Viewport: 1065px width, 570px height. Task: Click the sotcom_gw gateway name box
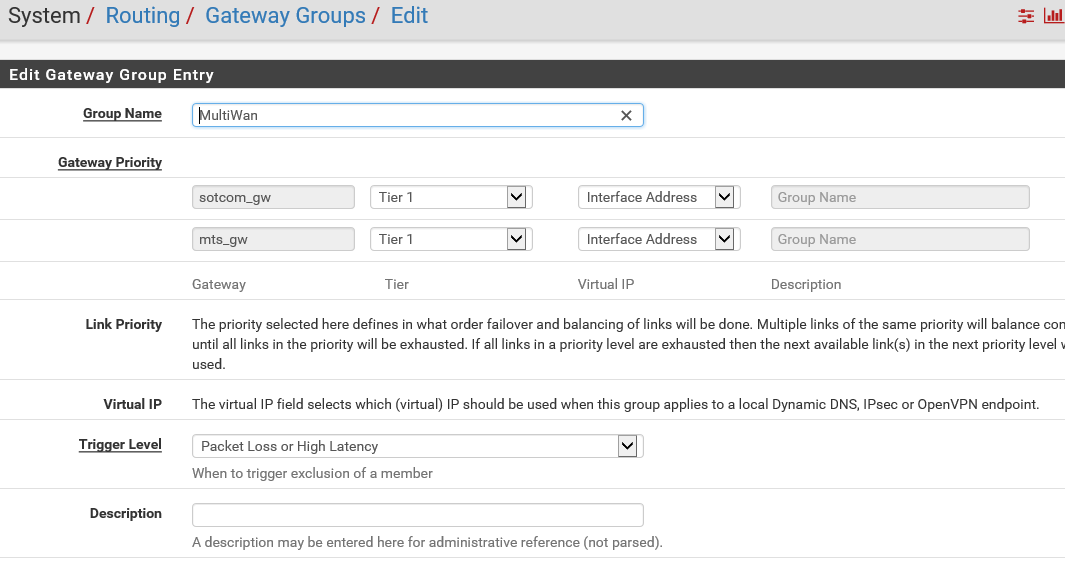(x=273, y=198)
